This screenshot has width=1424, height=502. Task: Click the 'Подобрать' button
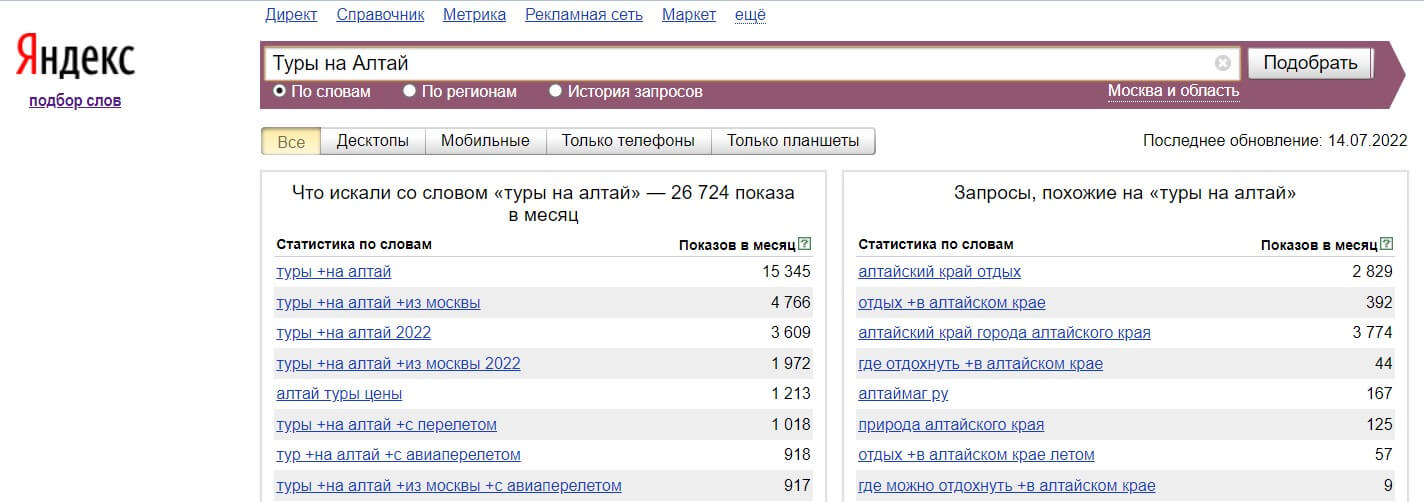click(x=1310, y=63)
